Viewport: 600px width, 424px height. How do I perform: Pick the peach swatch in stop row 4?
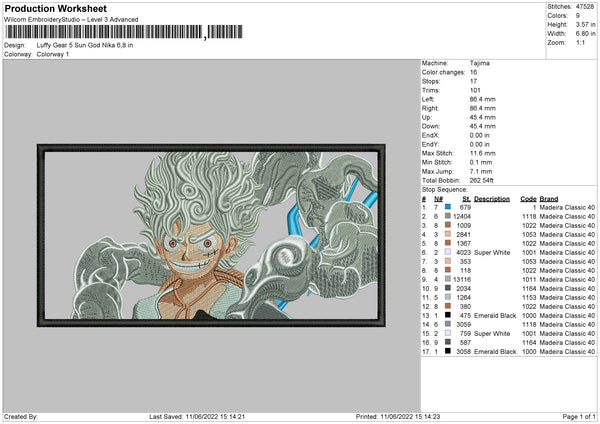coord(448,234)
